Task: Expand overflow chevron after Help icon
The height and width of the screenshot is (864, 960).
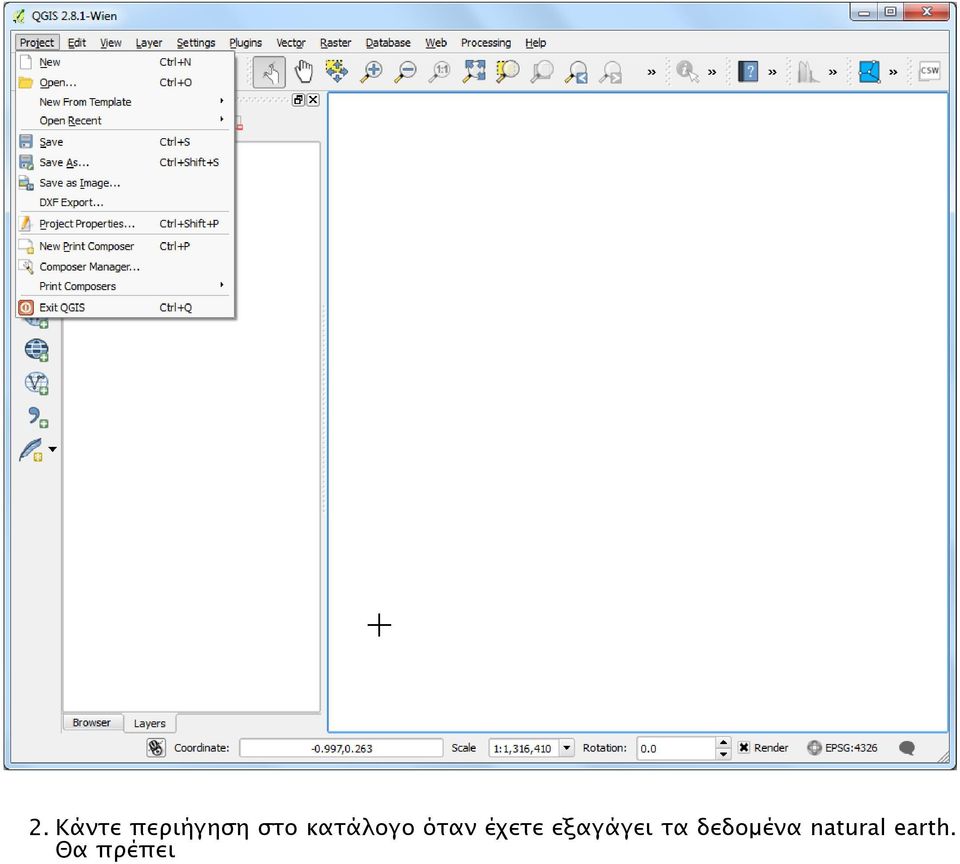Action: tap(772, 72)
